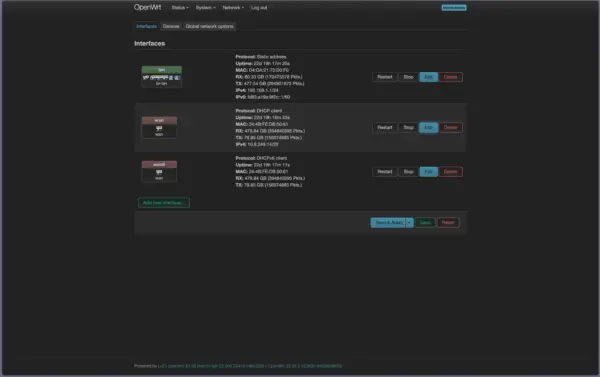Expand the Network dropdown menu

click(x=233, y=8)
